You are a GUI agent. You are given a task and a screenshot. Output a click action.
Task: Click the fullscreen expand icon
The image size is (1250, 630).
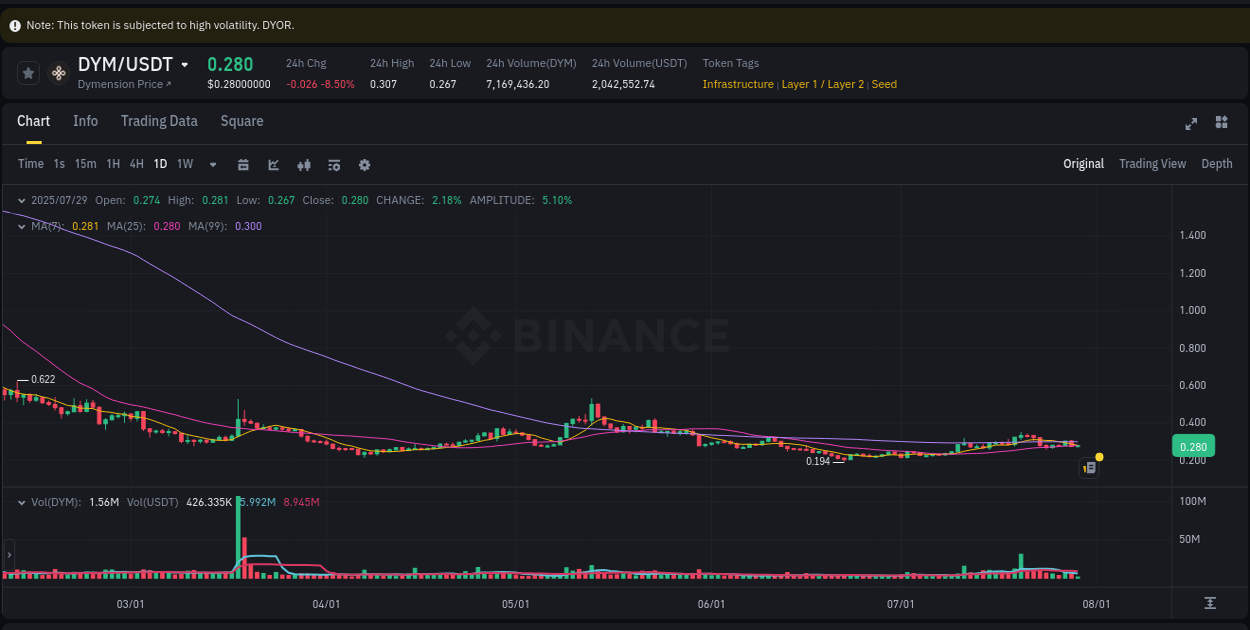(1190, 123)
